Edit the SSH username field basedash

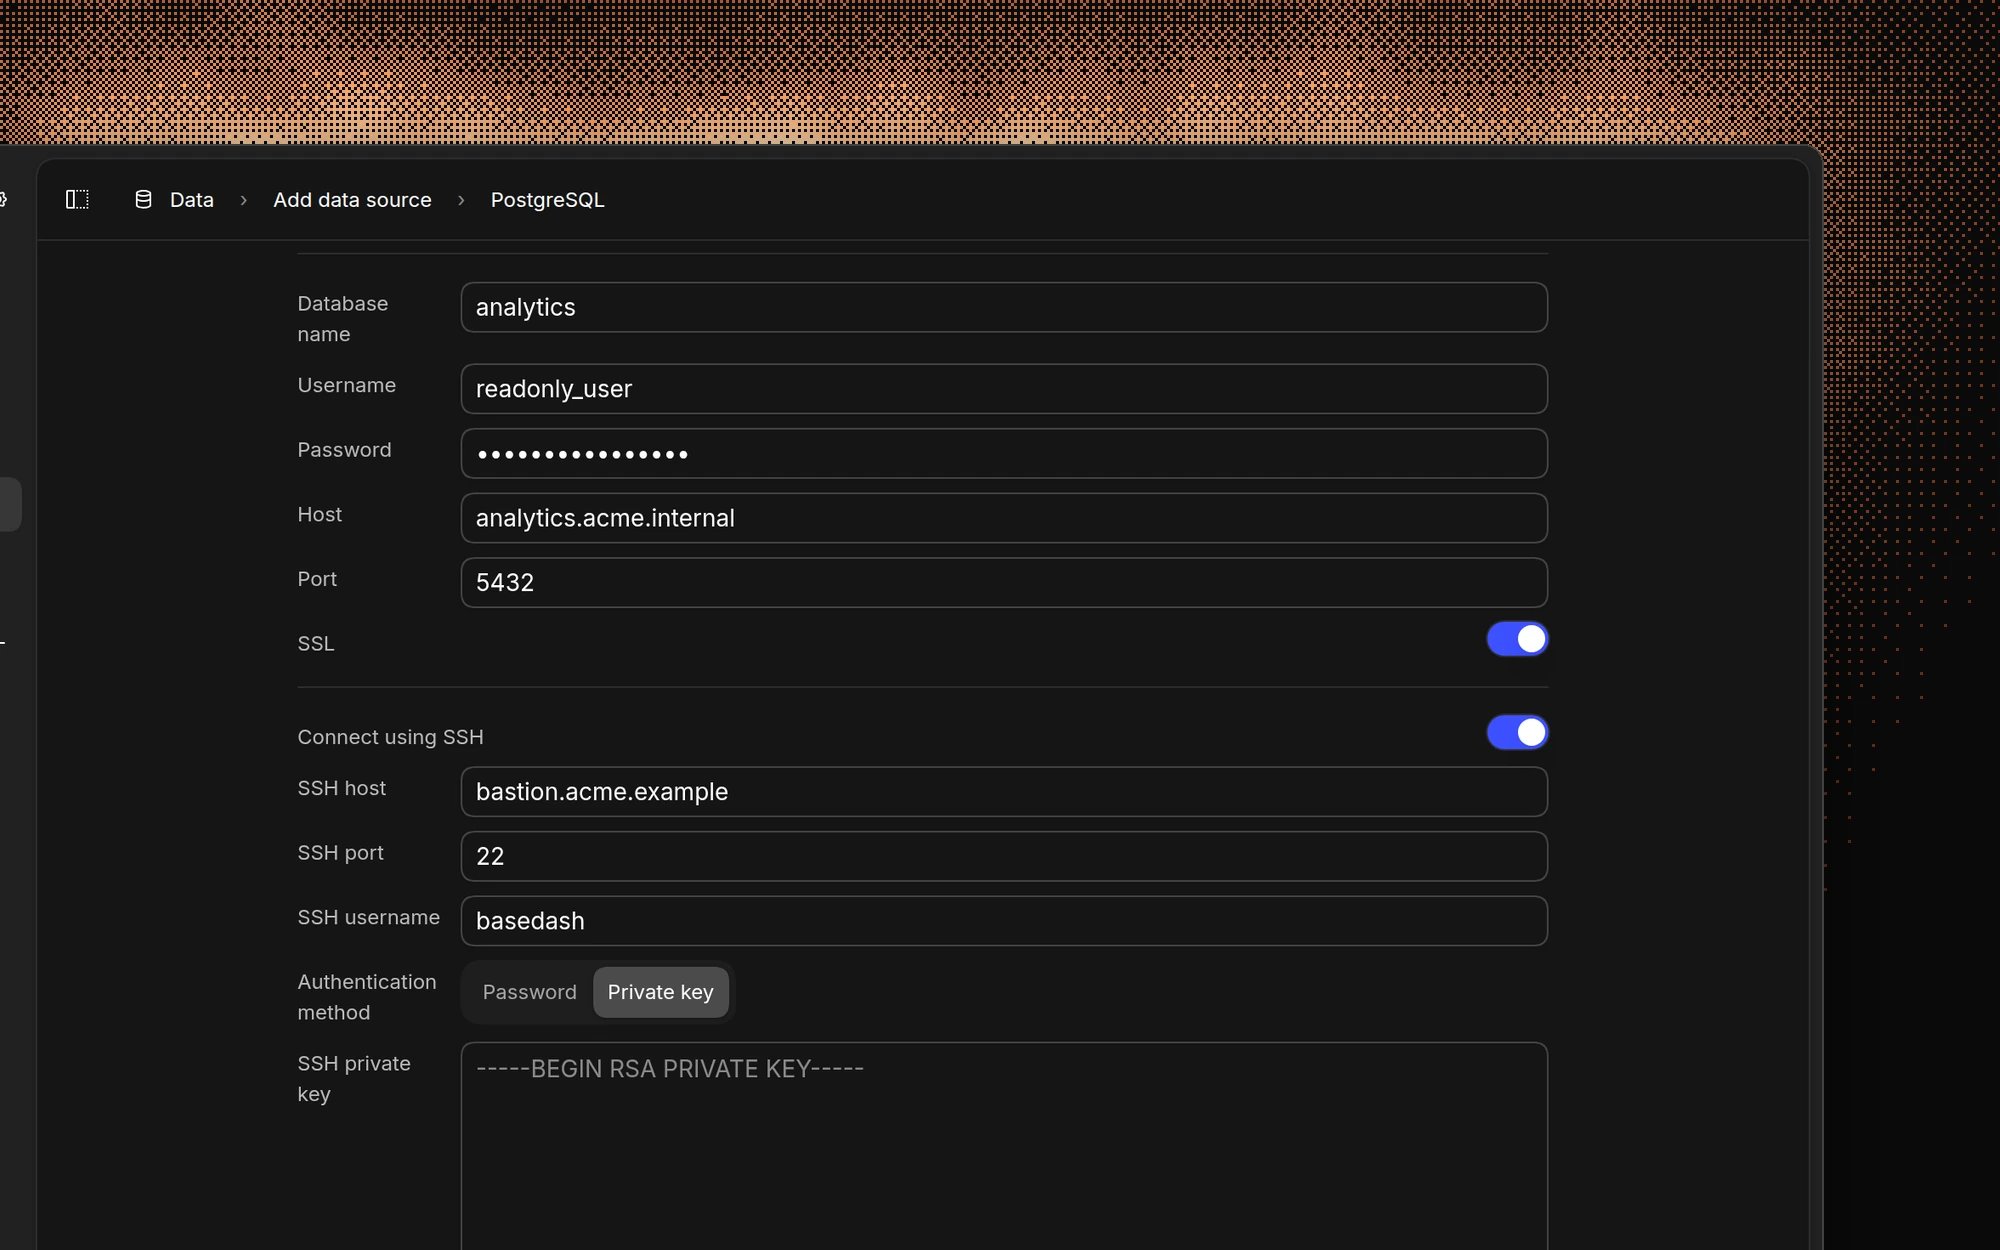point(1004,921)
